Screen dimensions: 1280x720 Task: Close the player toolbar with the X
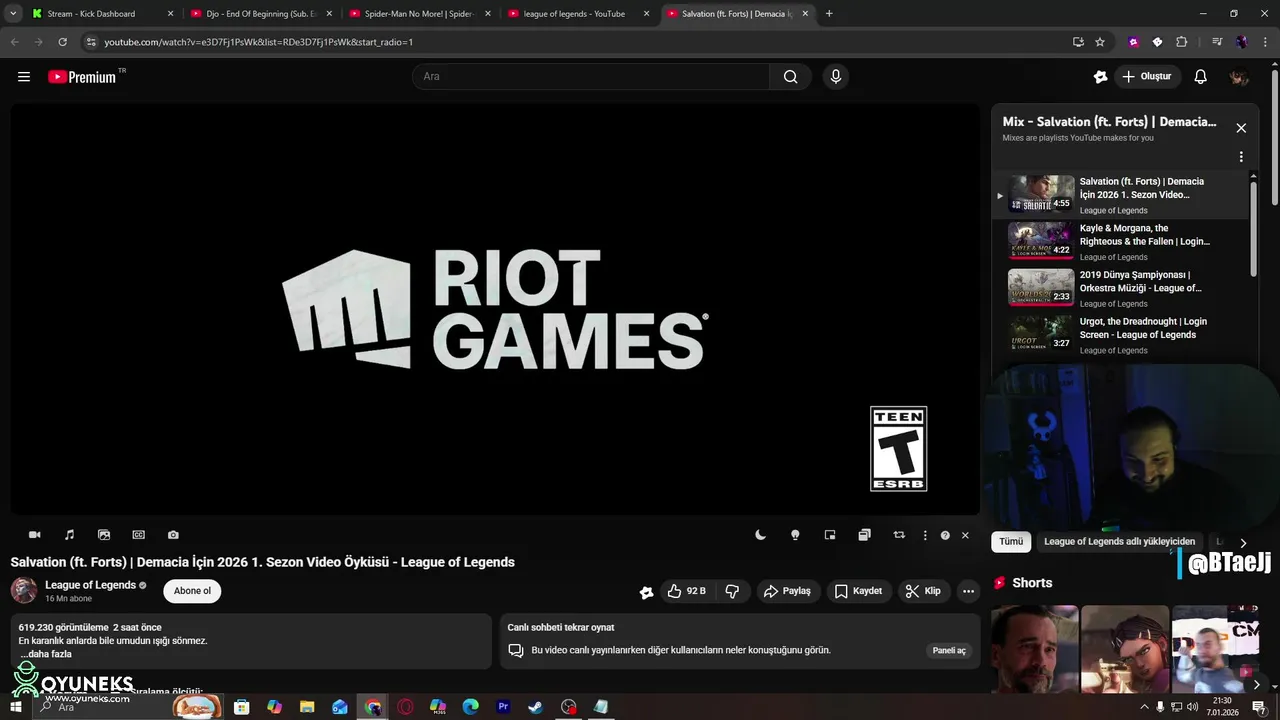click(965, 535)
